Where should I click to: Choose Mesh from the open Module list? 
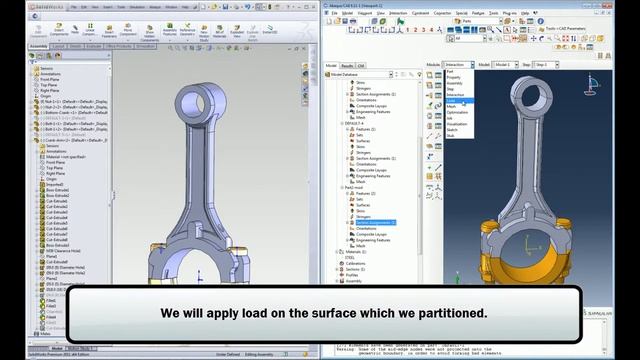click(460, 107)
